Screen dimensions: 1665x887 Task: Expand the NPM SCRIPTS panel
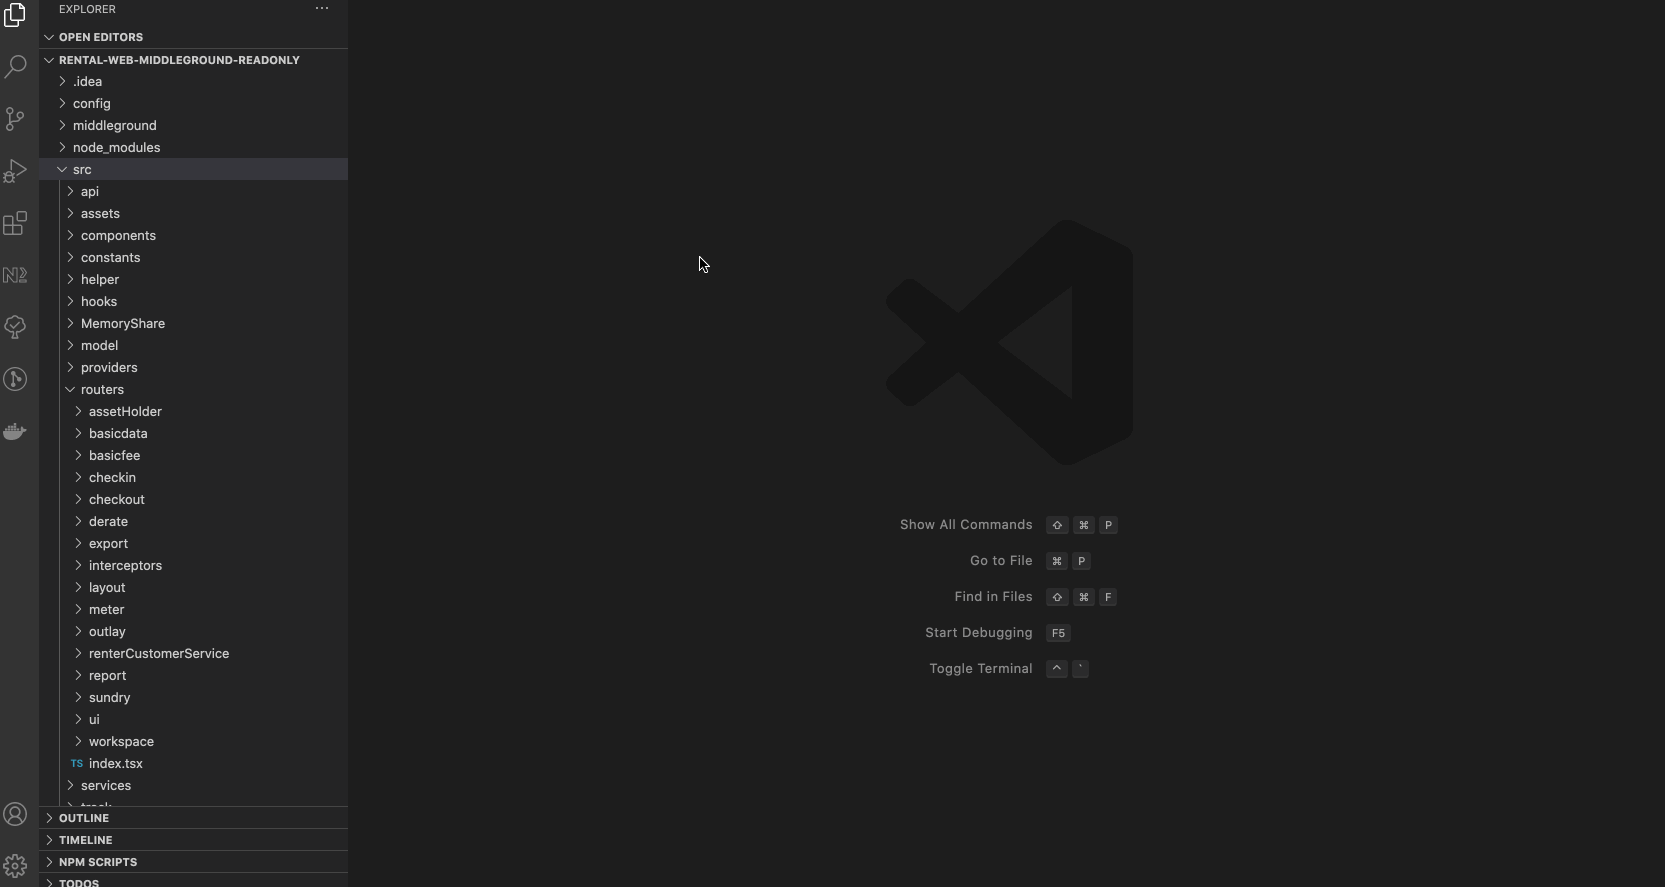(193, 862)
